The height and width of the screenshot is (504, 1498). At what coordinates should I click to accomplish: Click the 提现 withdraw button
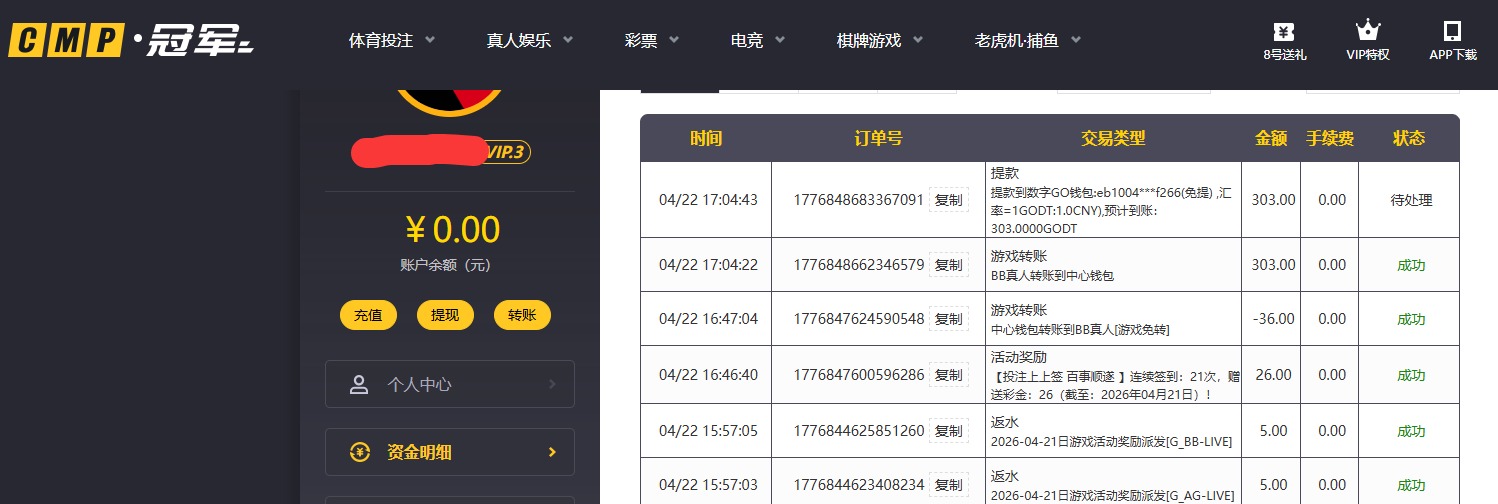click(x=445, y=315)
